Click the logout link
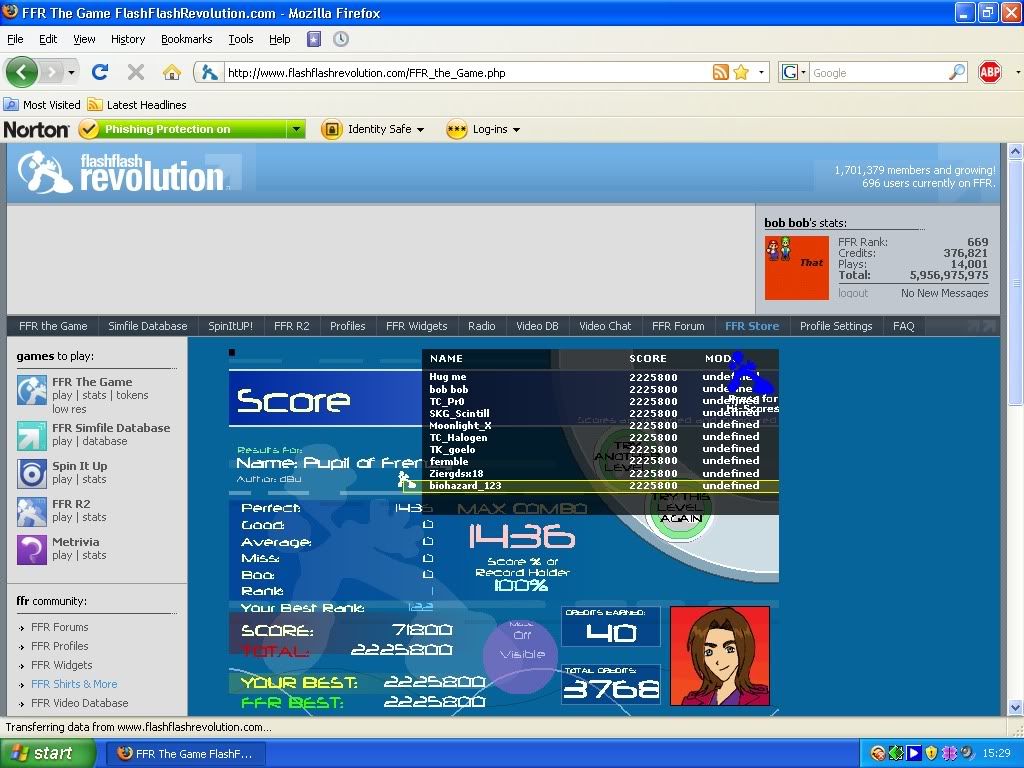Viewport: 1024px width, 768px height. point(853,293)
